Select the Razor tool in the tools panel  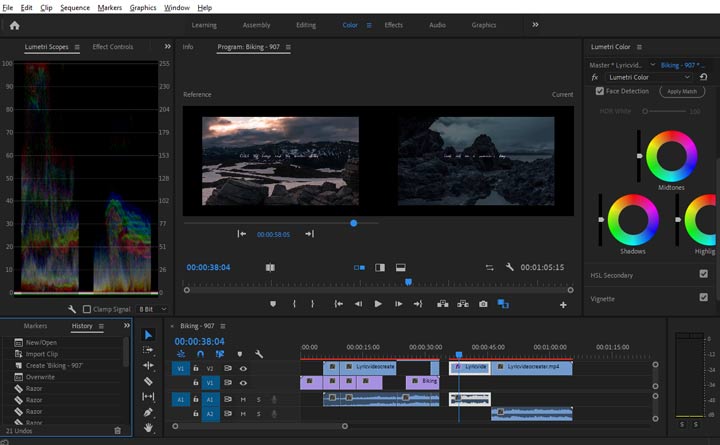(148, 381)
